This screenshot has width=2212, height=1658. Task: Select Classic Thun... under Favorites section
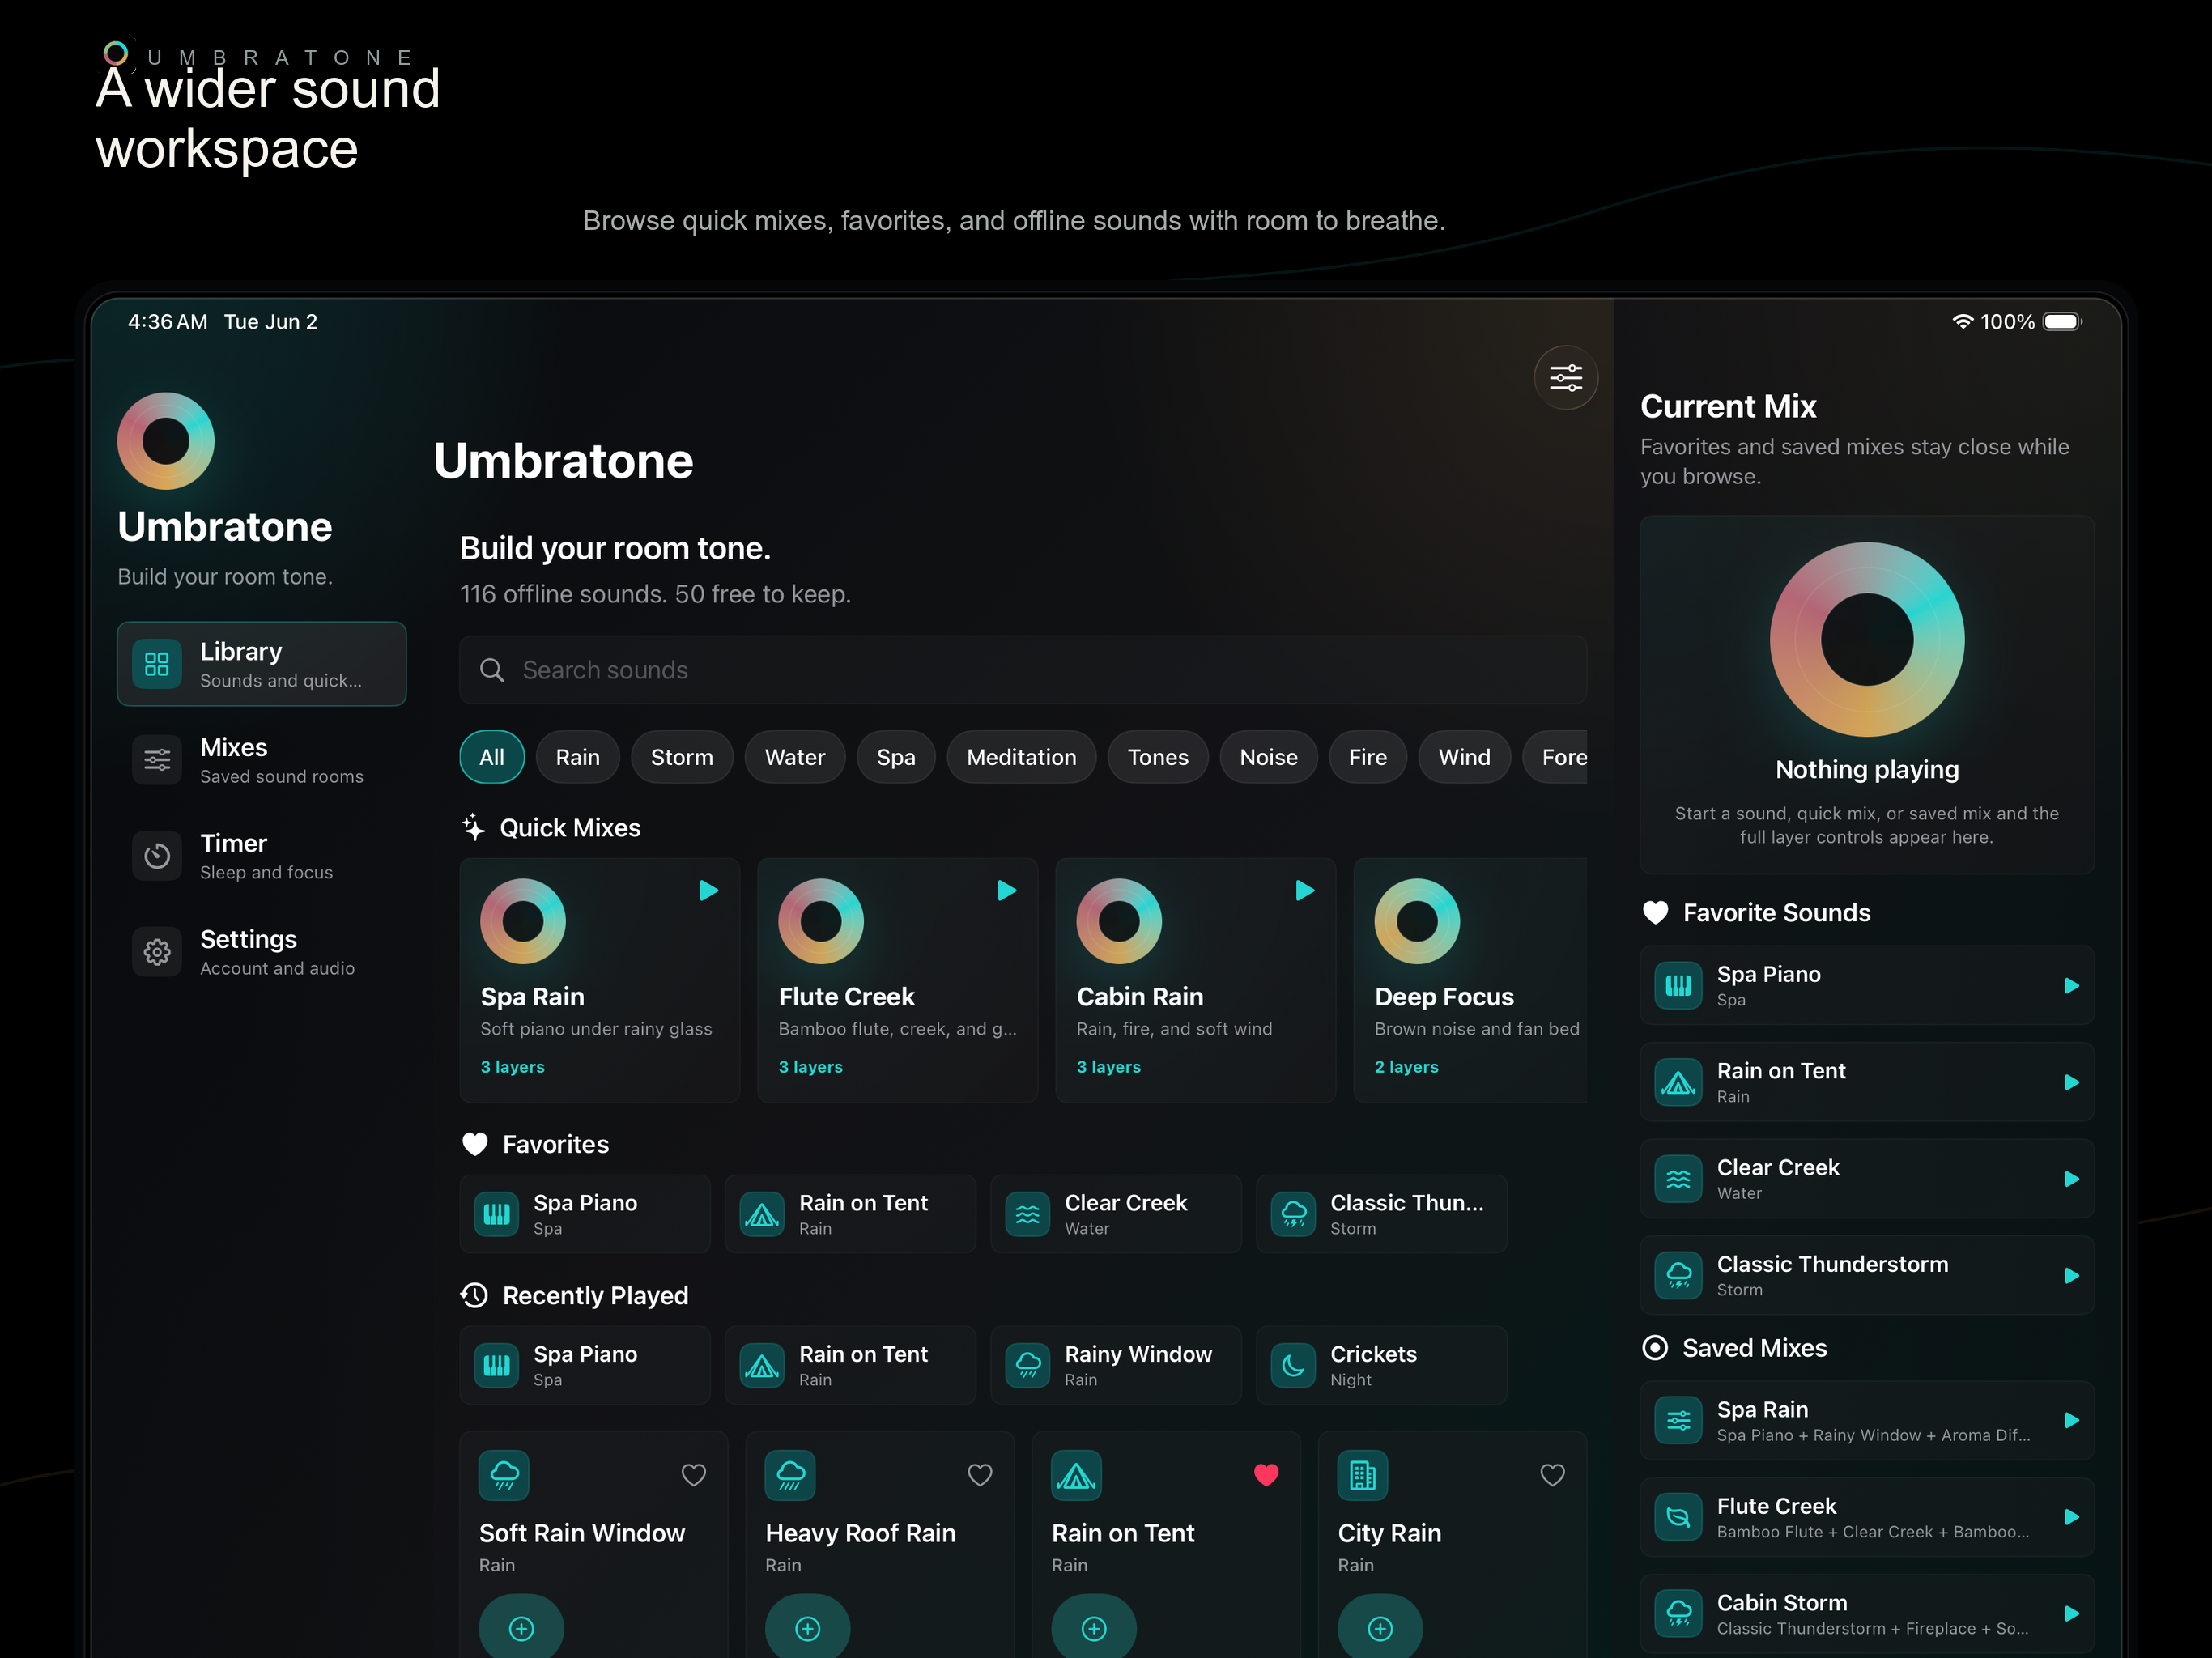(x=1381, y=1214)
